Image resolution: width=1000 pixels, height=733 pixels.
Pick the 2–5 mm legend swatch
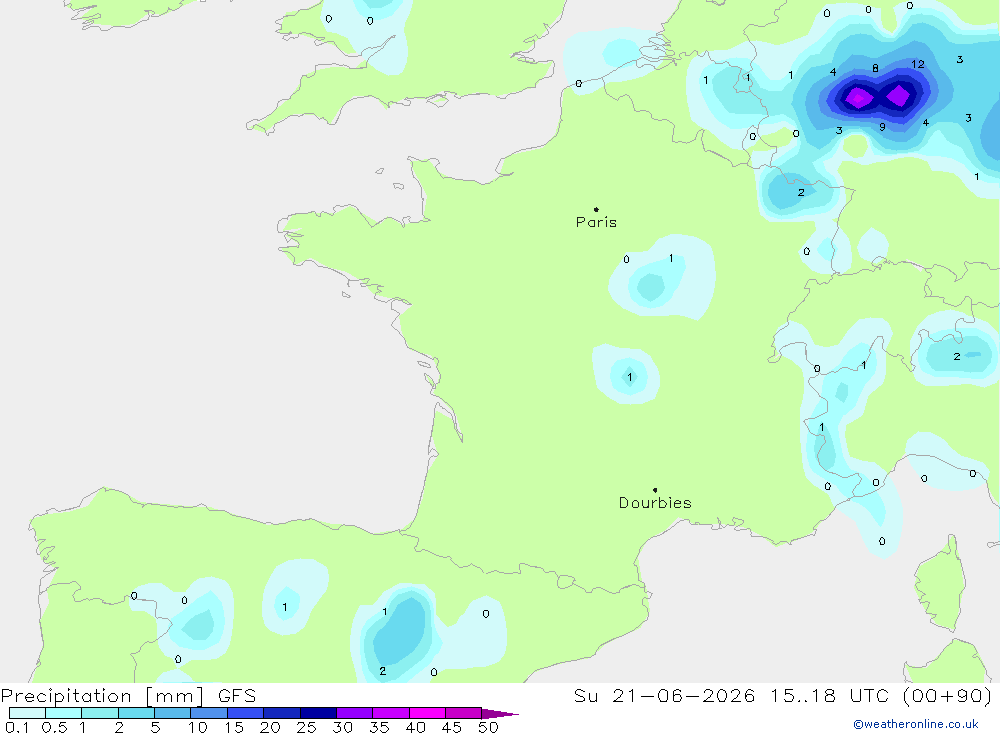pyautogui.click(x=136, y=713)
